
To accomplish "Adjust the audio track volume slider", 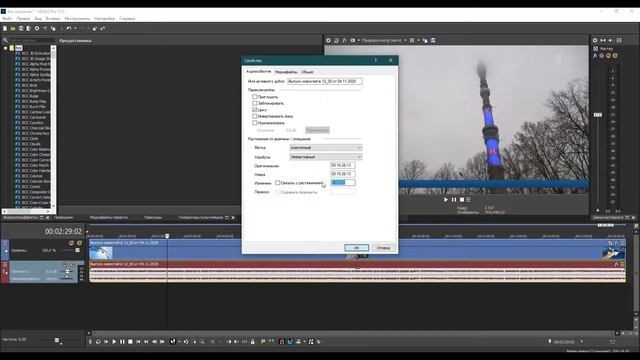I will tap(67, 271).
